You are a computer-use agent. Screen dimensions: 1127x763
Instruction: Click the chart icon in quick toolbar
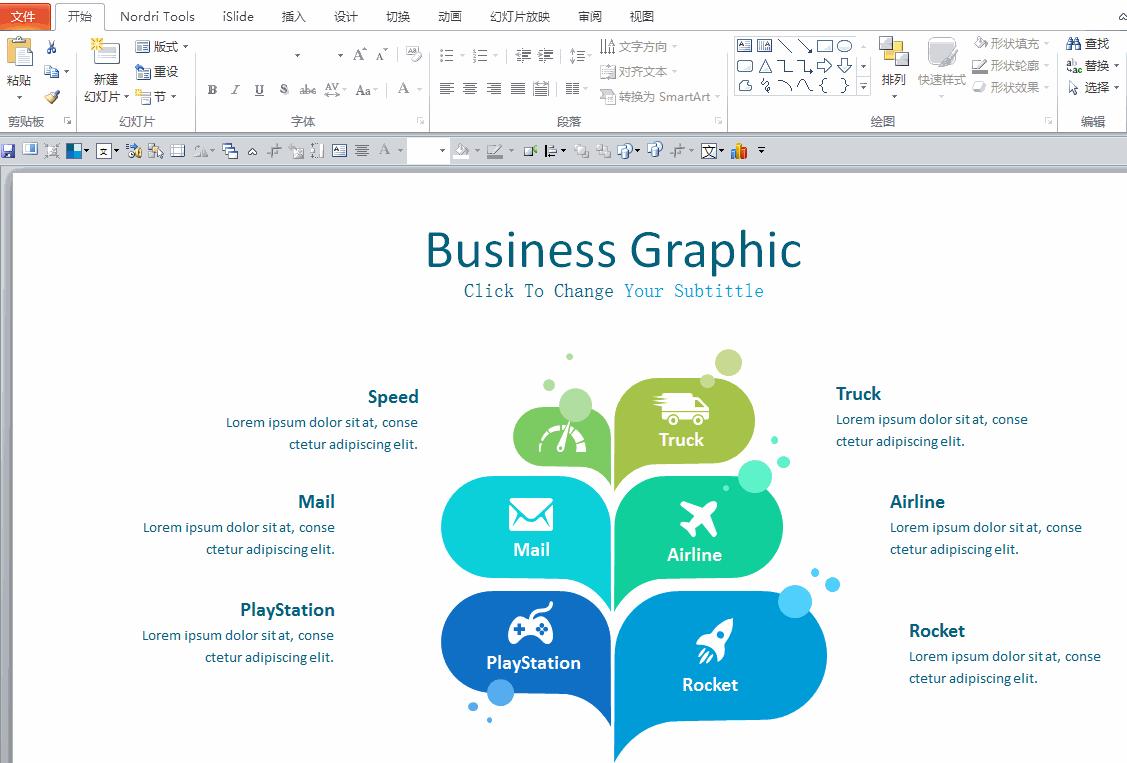click(x=739, y=151)
